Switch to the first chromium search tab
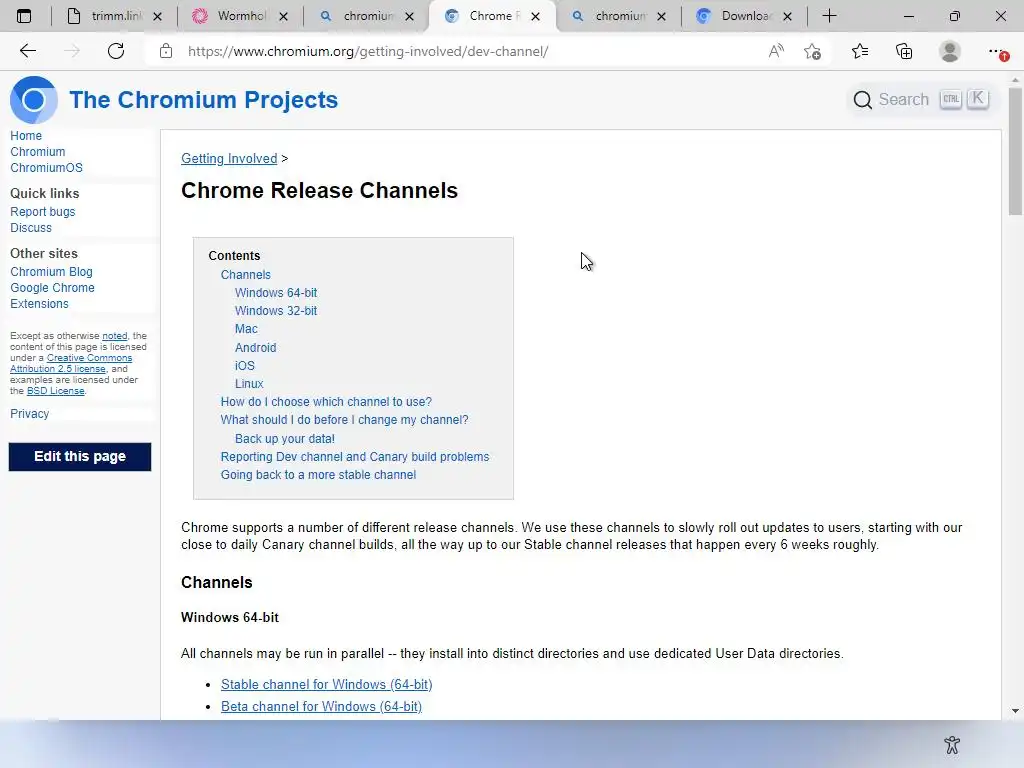Screen dimensions: 1024x768 point(368,16)
